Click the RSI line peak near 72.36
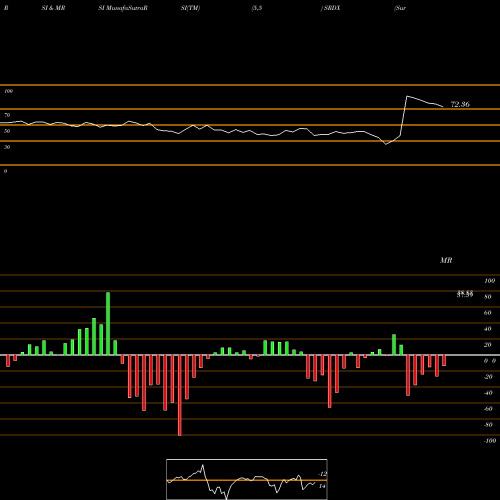Image resolution: width=500 pixels, height=500 pixels. [407, 96]
